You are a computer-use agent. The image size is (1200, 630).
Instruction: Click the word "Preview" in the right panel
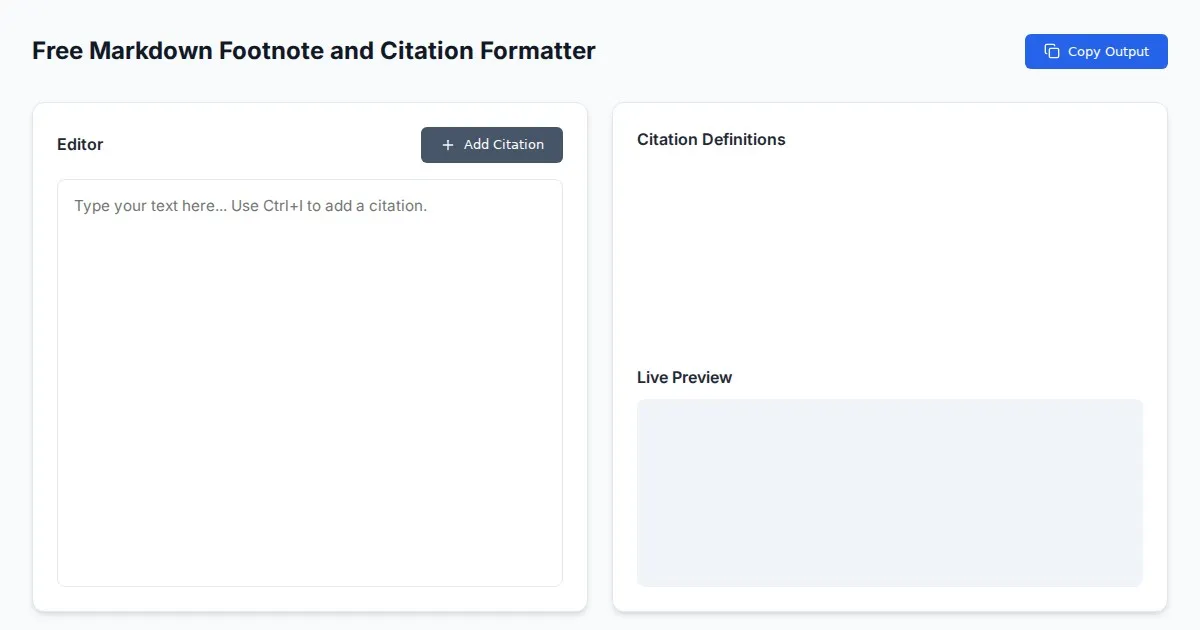702,378
